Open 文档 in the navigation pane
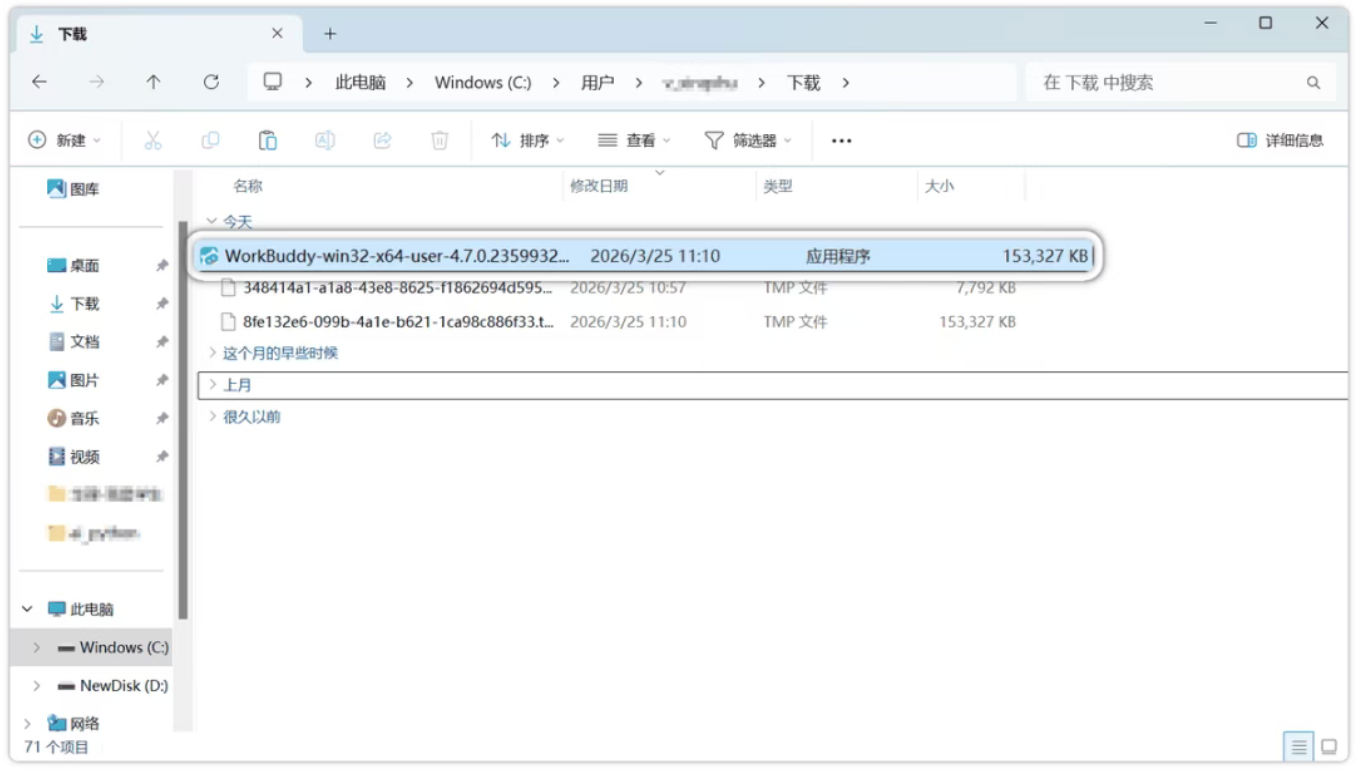The width and height of the screenshot is (1362, 772). pyautogui.click(x=74, y=342)
